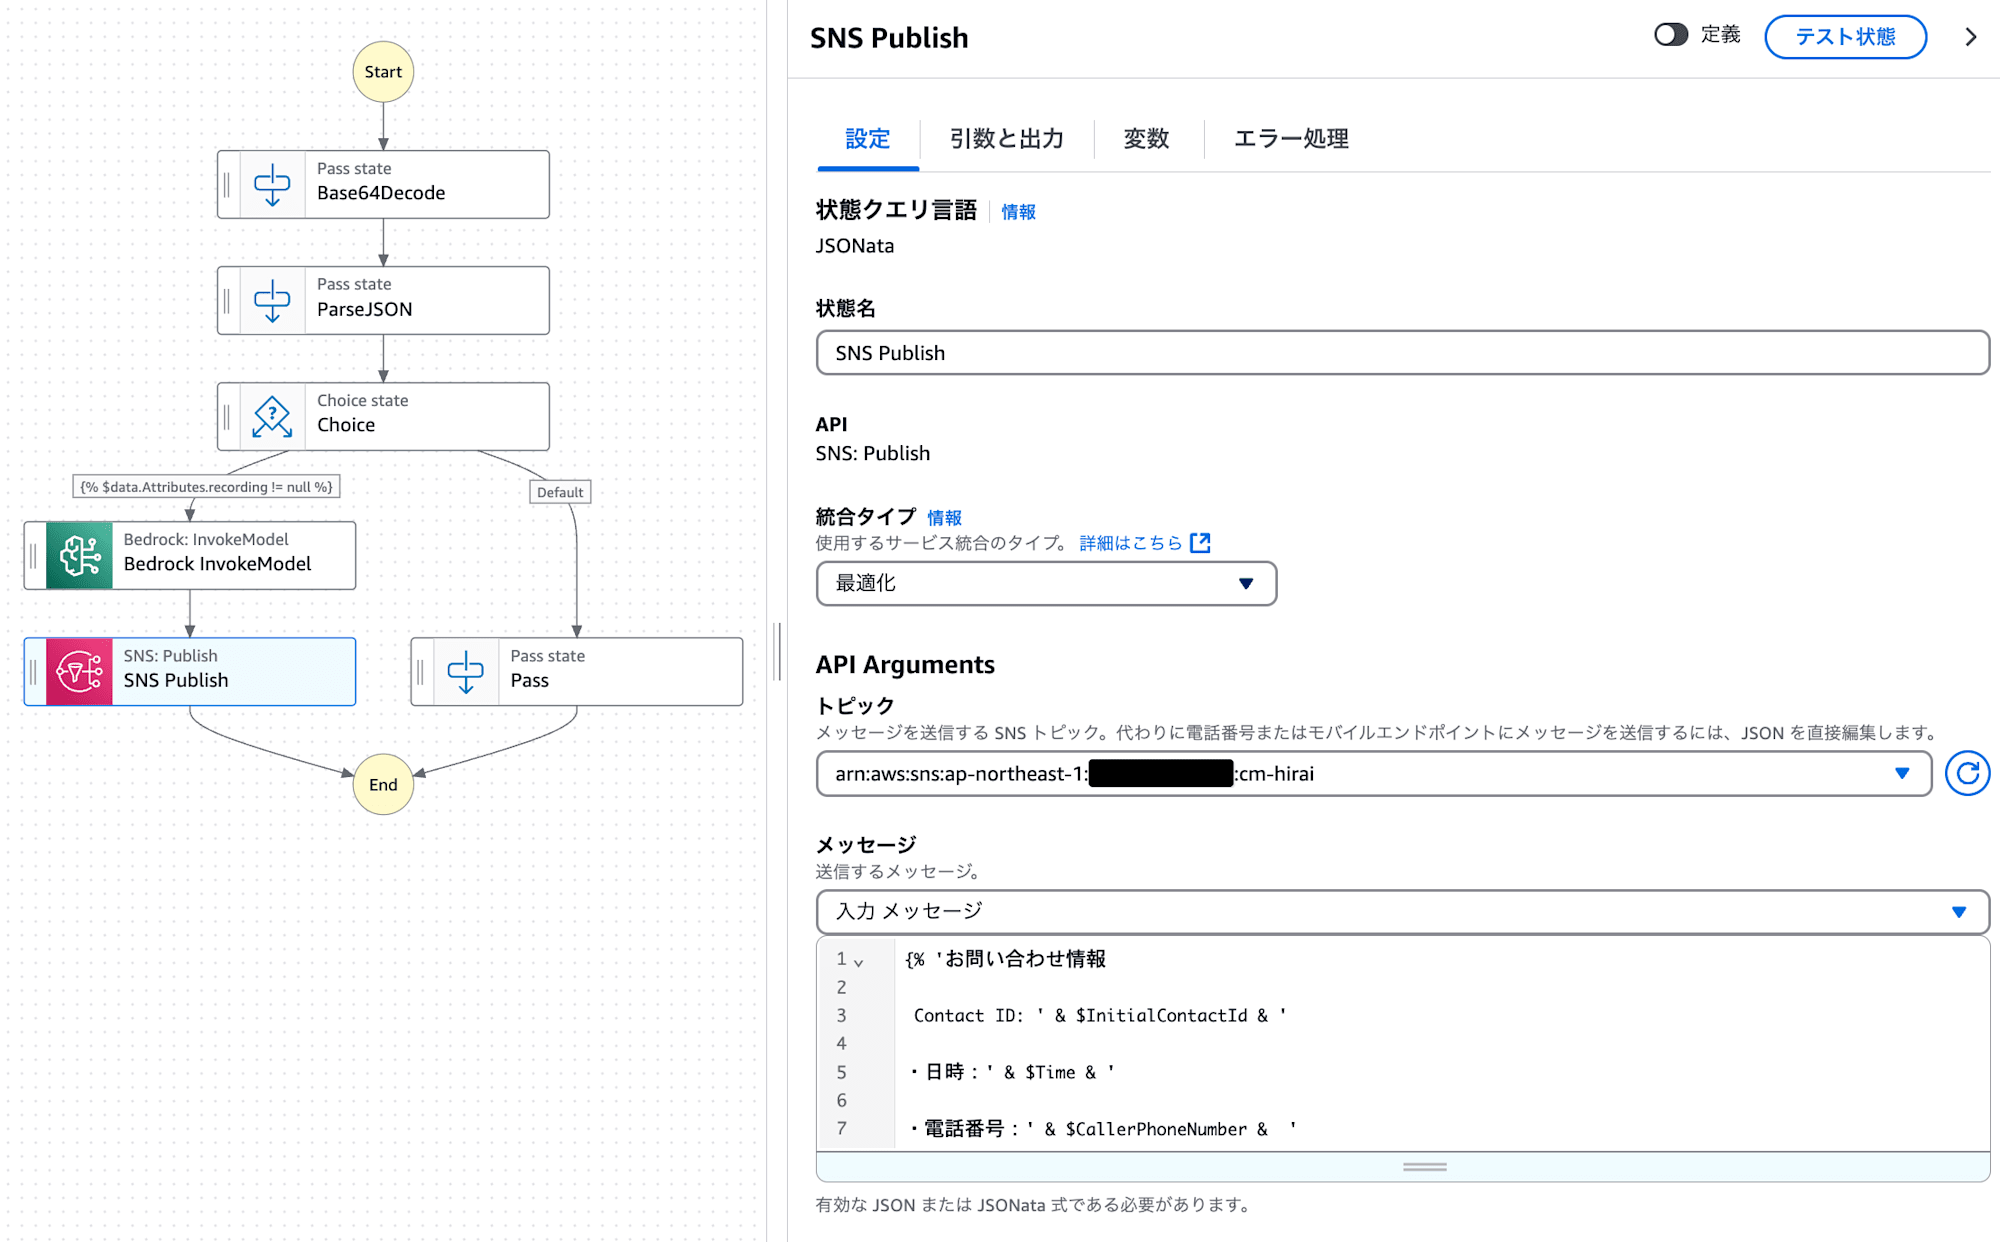2000x1242 pixels.
Task: Select the Default choice rule label
Action: 560,492
